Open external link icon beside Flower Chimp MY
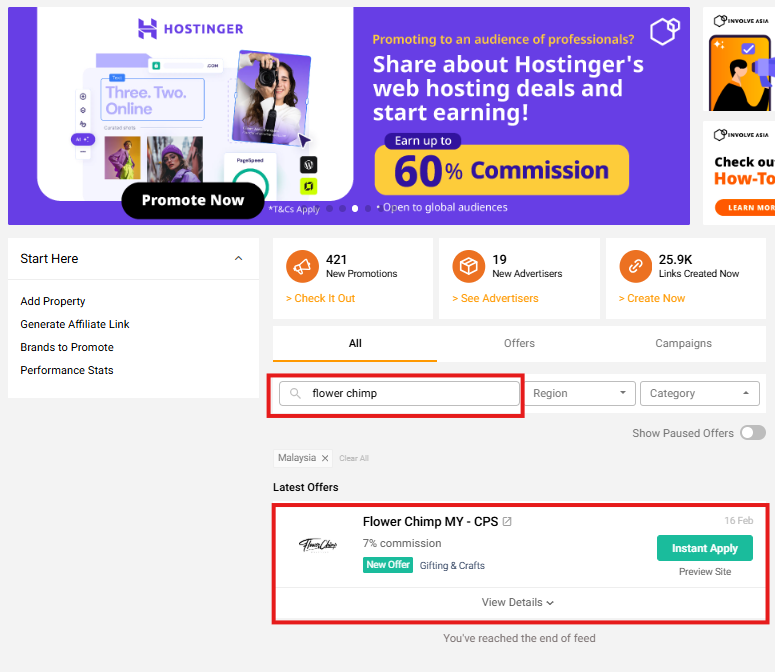 tap(507, 521)
